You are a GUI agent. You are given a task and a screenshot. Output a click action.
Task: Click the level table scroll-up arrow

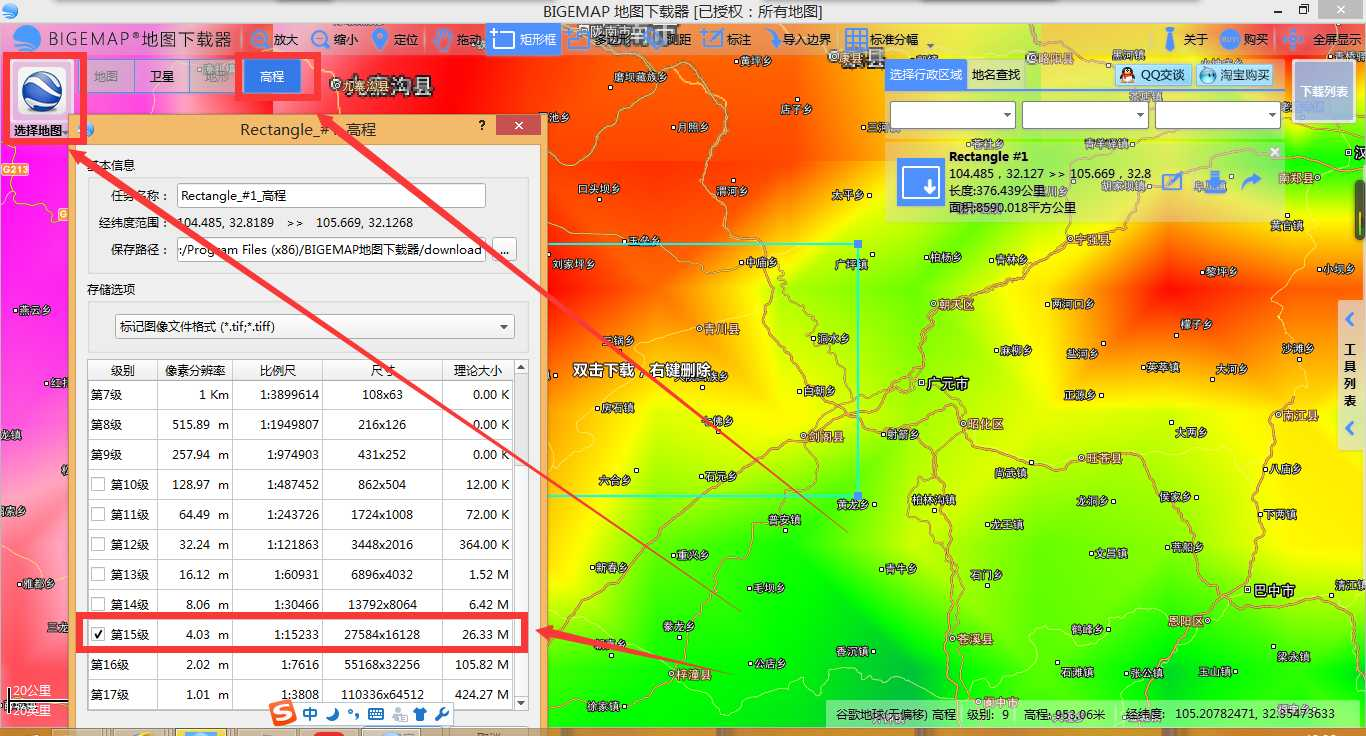pos(521,368)
